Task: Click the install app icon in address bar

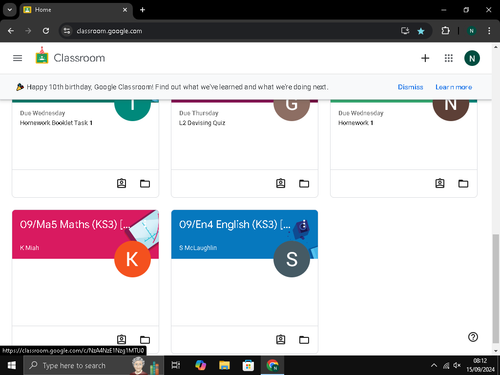Action: click(x=405, y=31)
